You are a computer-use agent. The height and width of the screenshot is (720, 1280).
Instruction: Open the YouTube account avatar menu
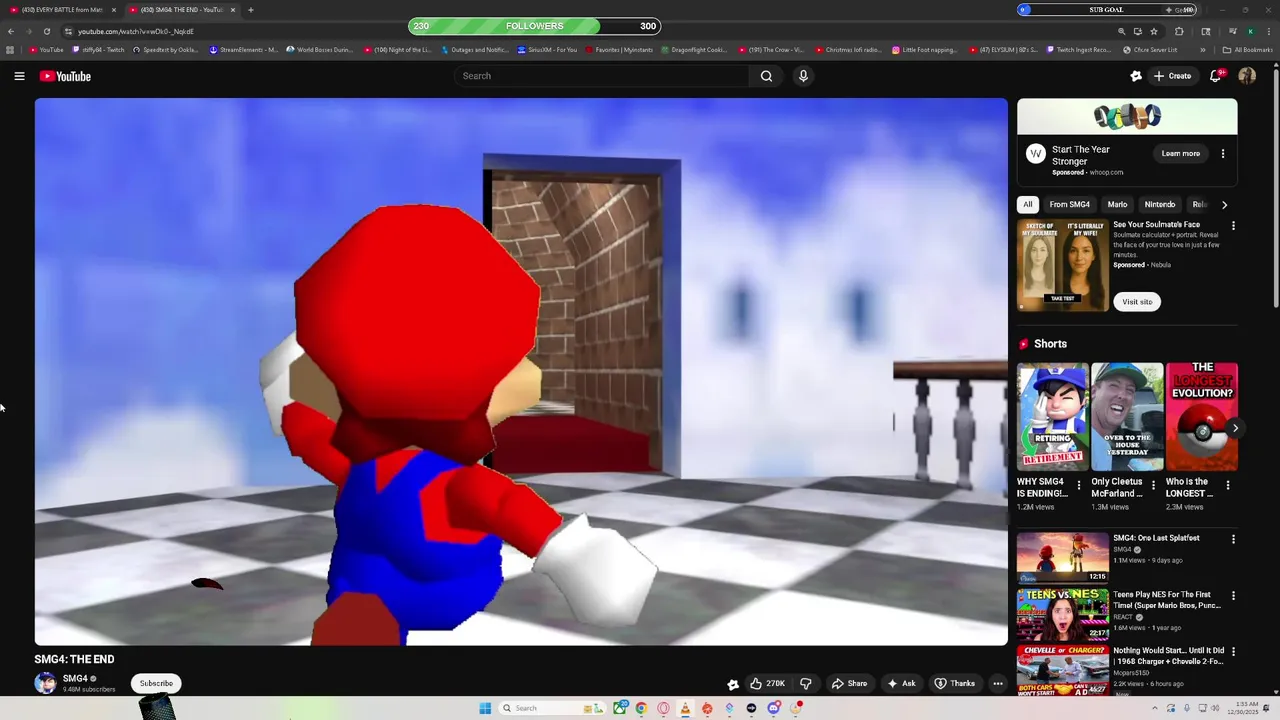[x=1247, y=76]
